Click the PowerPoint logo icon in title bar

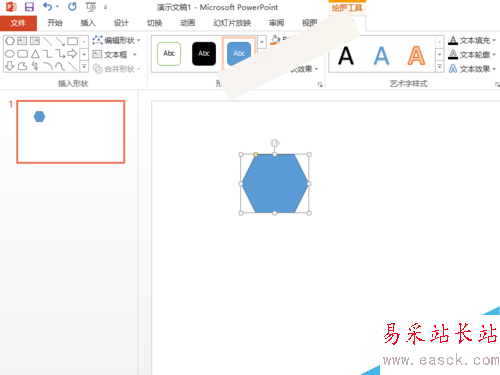pos(11,7)
